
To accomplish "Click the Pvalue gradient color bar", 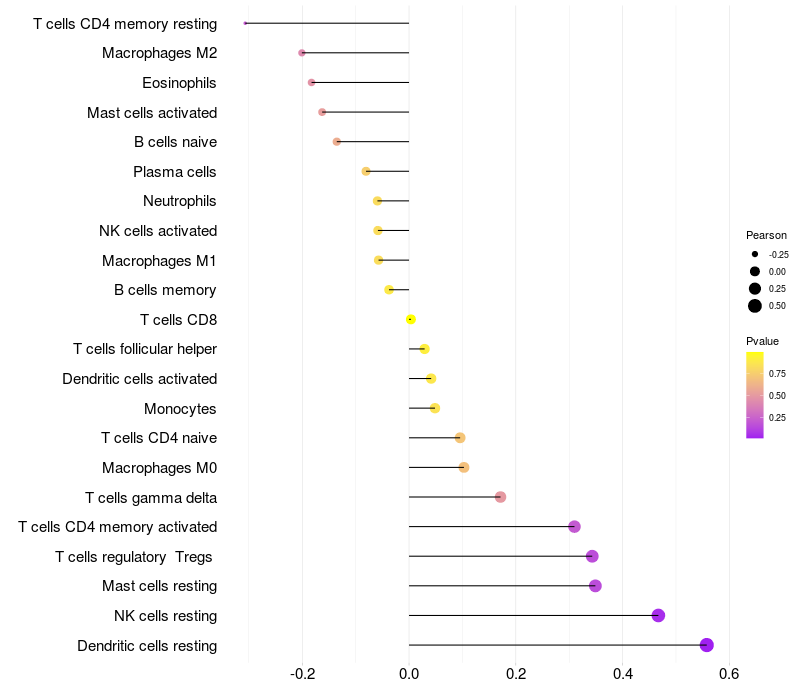I will coord(755,394).
